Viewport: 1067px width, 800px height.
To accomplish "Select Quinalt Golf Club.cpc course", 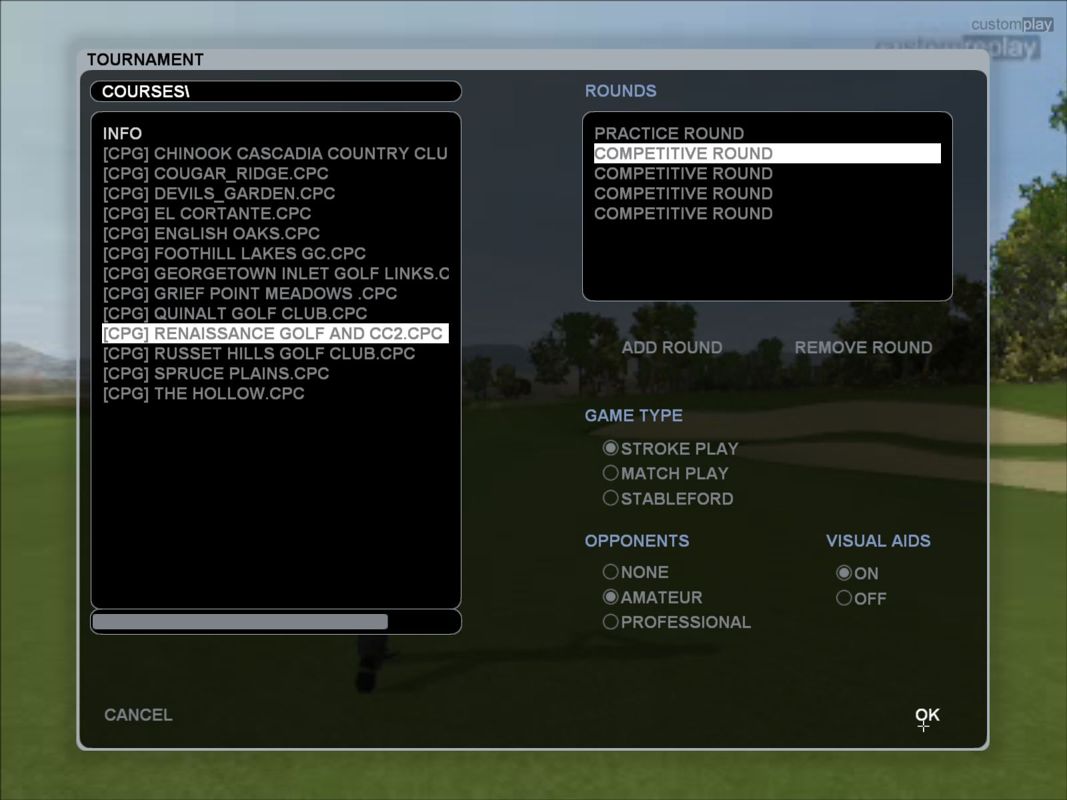I will tap(234, 314).
